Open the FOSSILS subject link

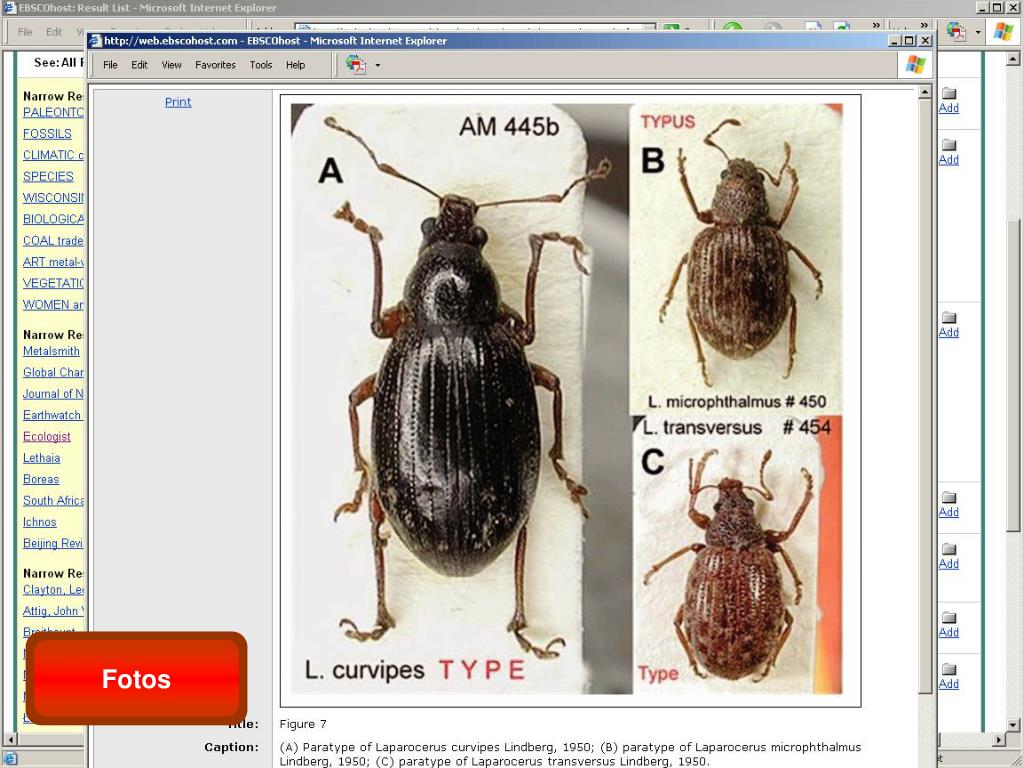(47, 133)
